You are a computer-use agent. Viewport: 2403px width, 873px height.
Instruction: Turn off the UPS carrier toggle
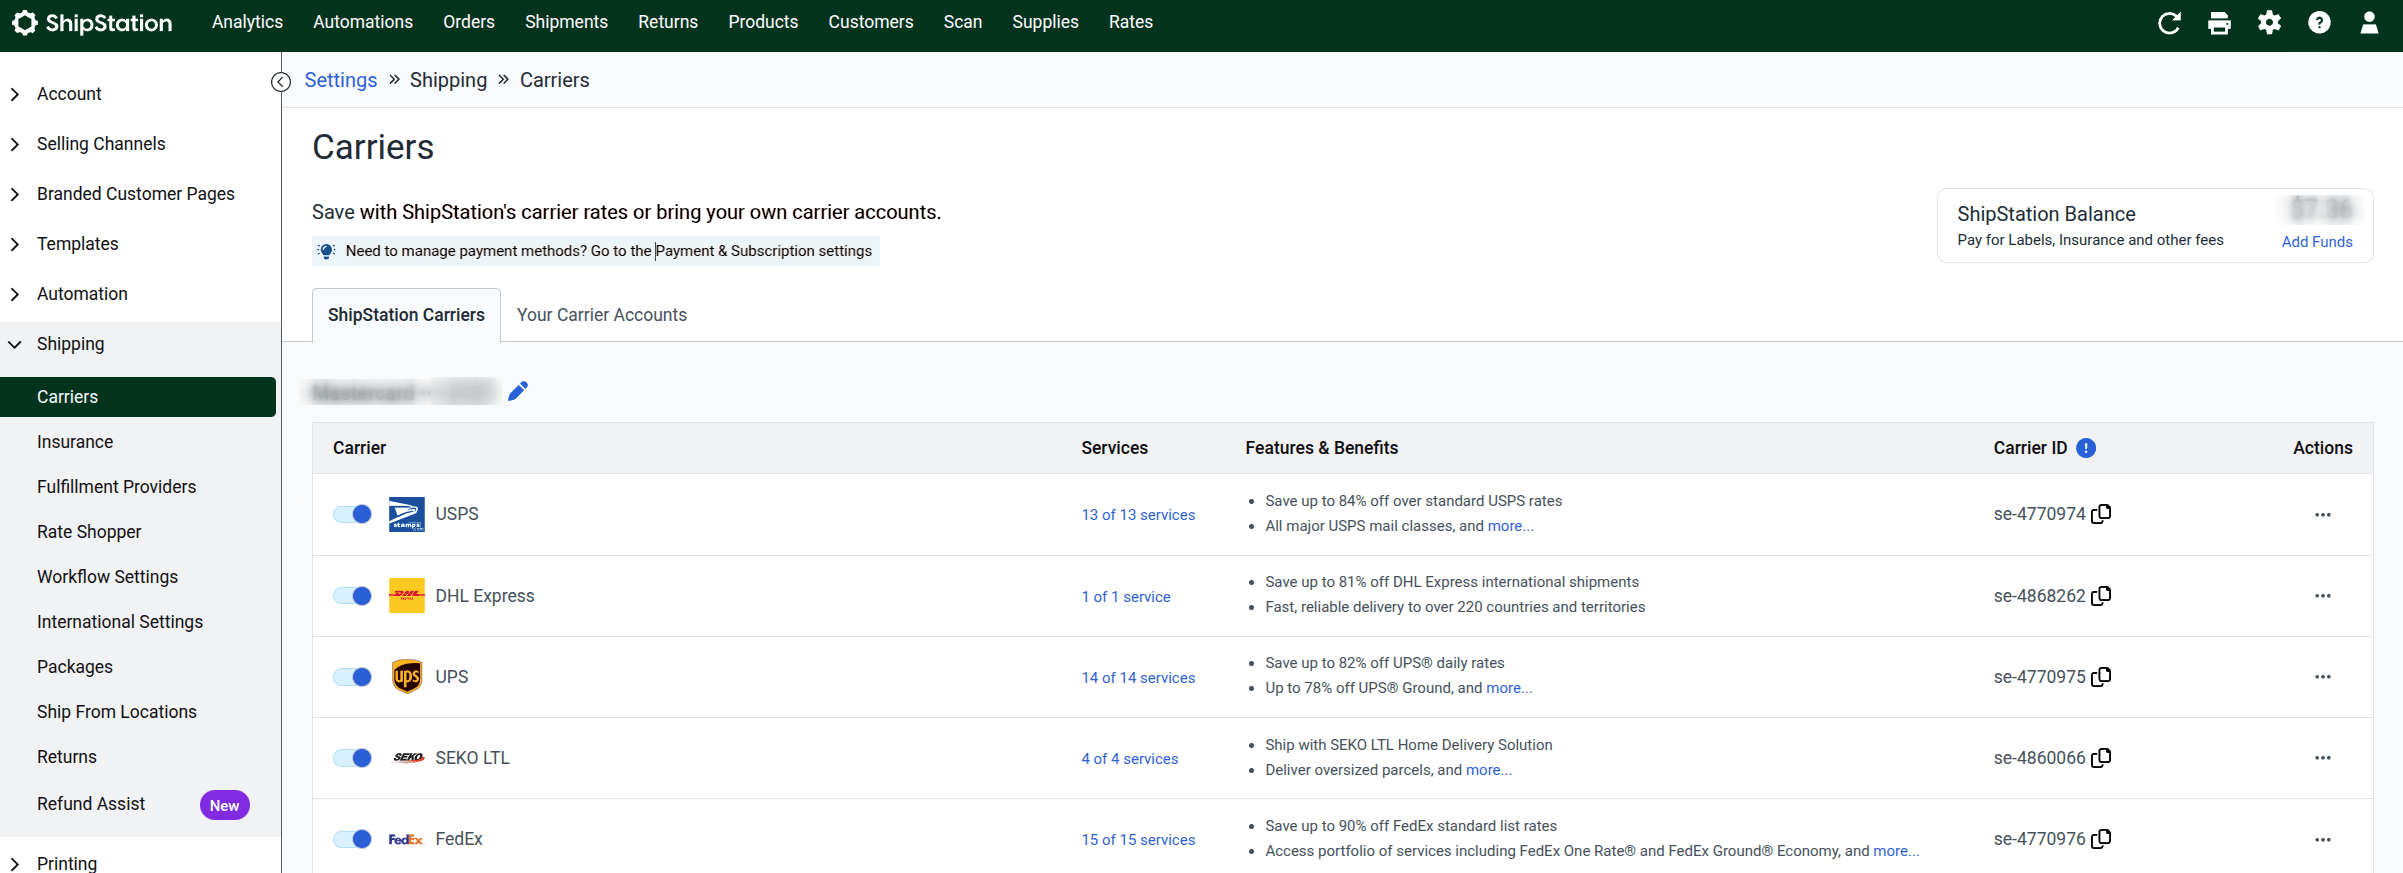[352, 677]
